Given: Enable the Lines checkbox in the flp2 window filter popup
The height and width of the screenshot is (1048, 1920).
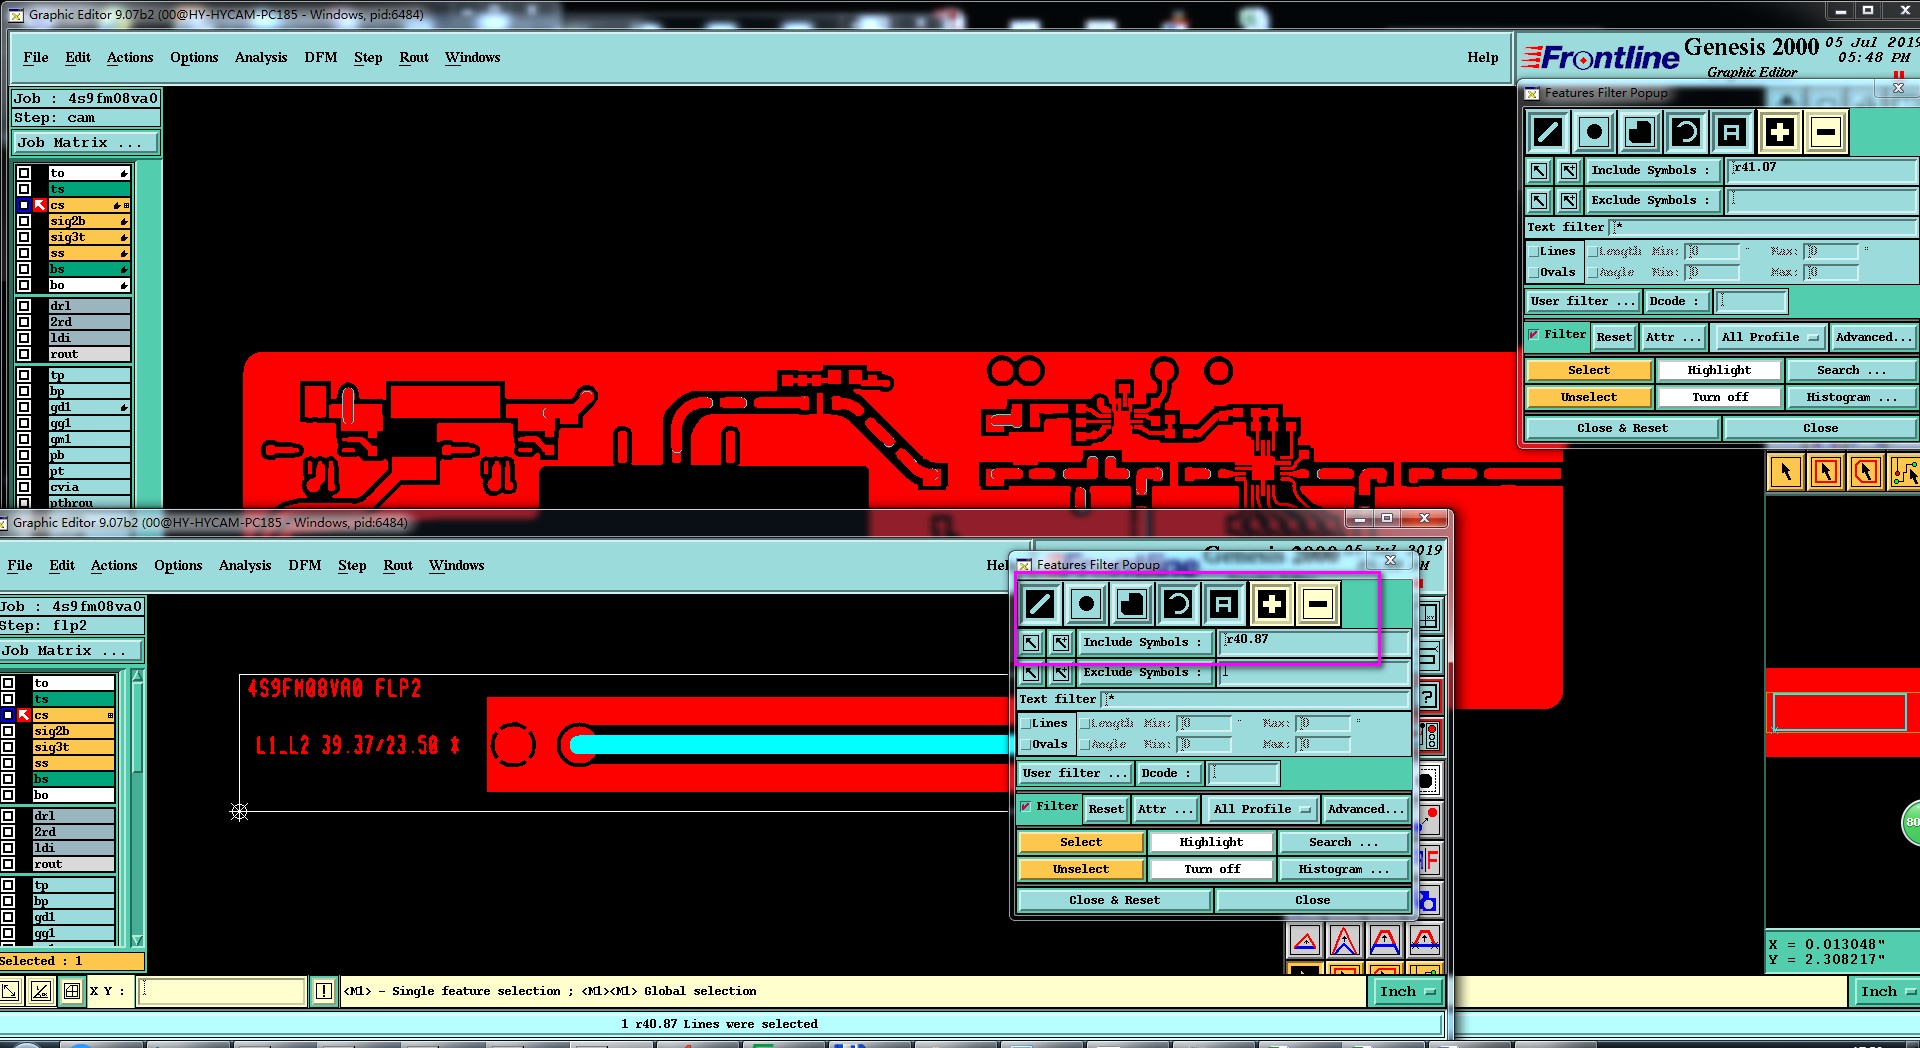Looking at the screenshot, I should (1026, 724).
